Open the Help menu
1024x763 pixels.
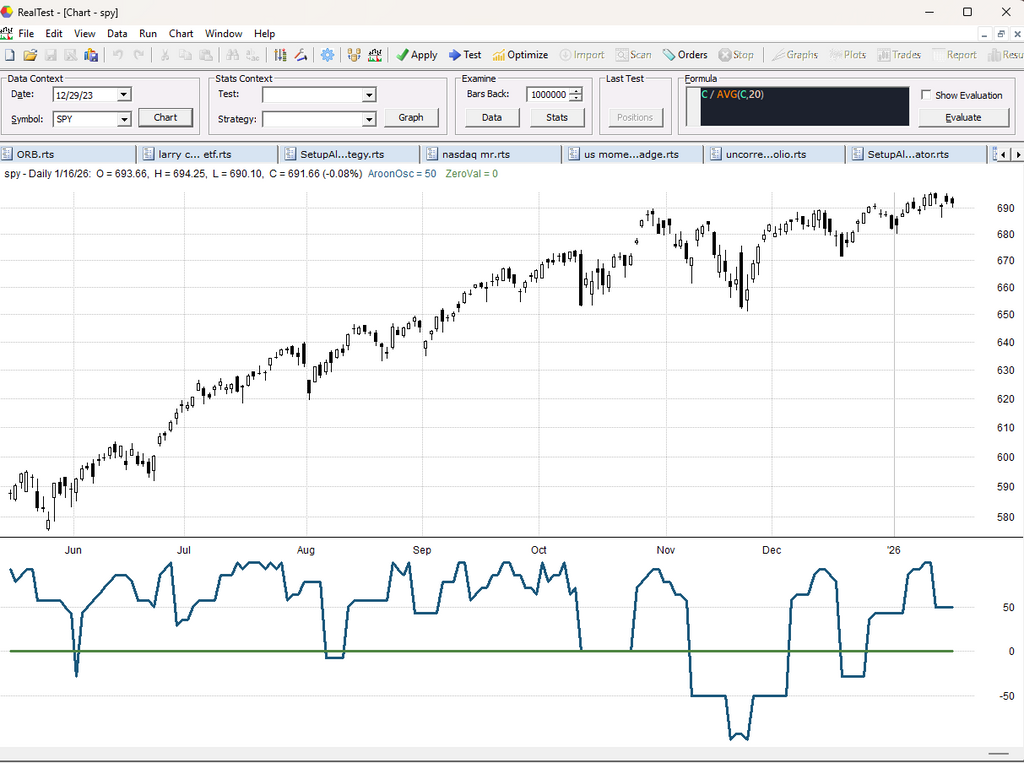pos(264,34)
